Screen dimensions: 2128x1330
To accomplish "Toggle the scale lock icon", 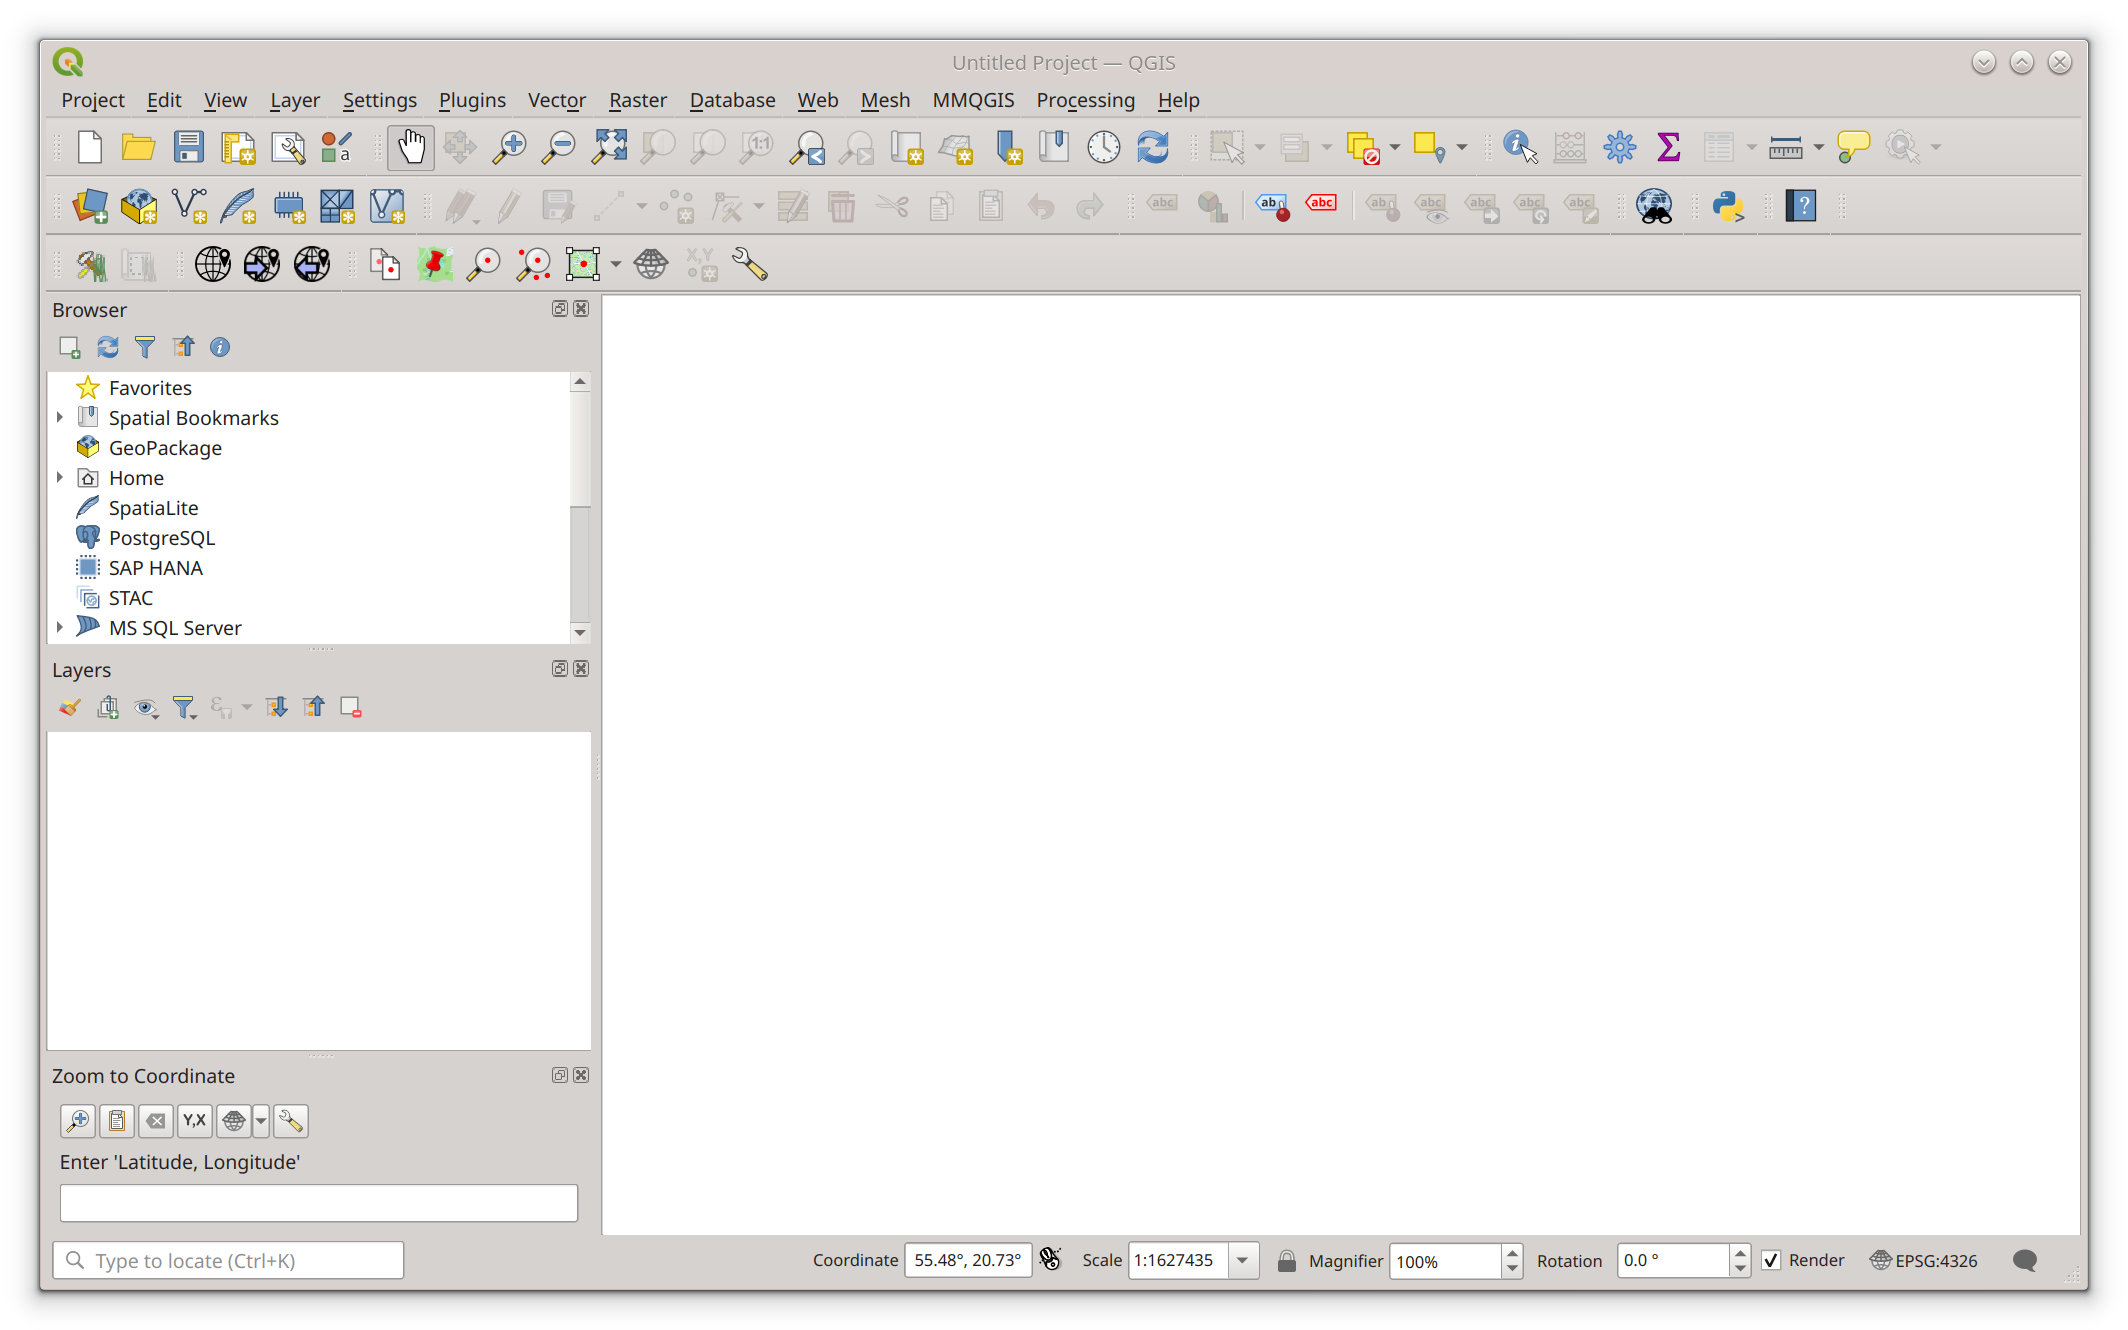I will [1287, 1260].
